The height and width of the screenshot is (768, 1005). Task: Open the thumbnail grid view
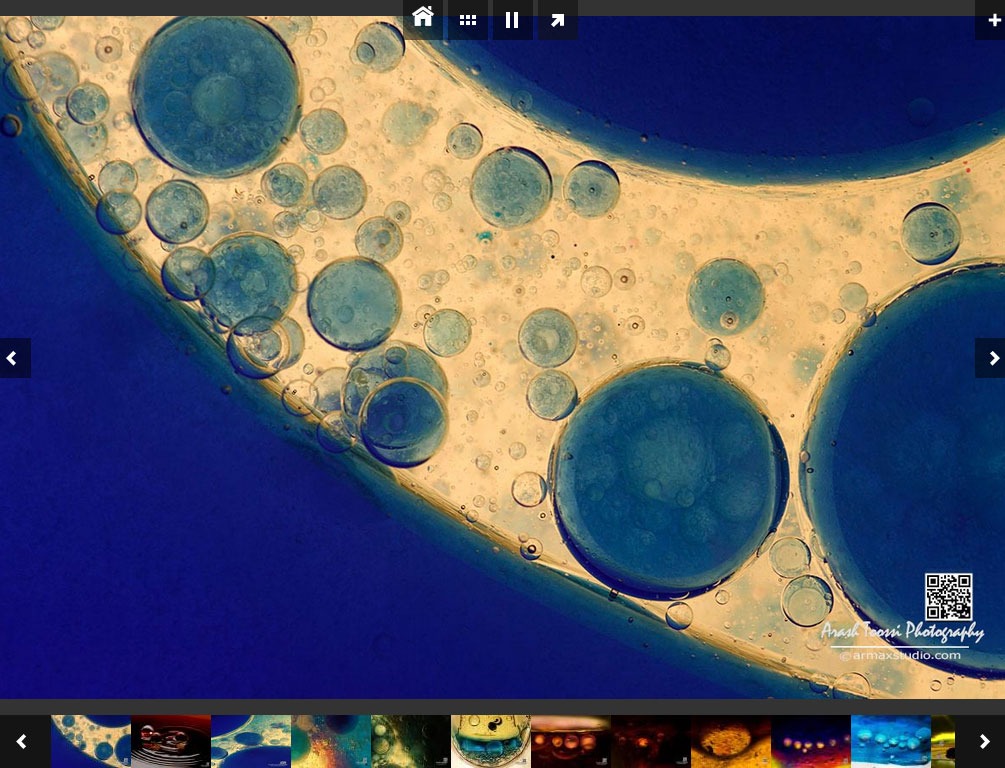click(x=467, y=19)
